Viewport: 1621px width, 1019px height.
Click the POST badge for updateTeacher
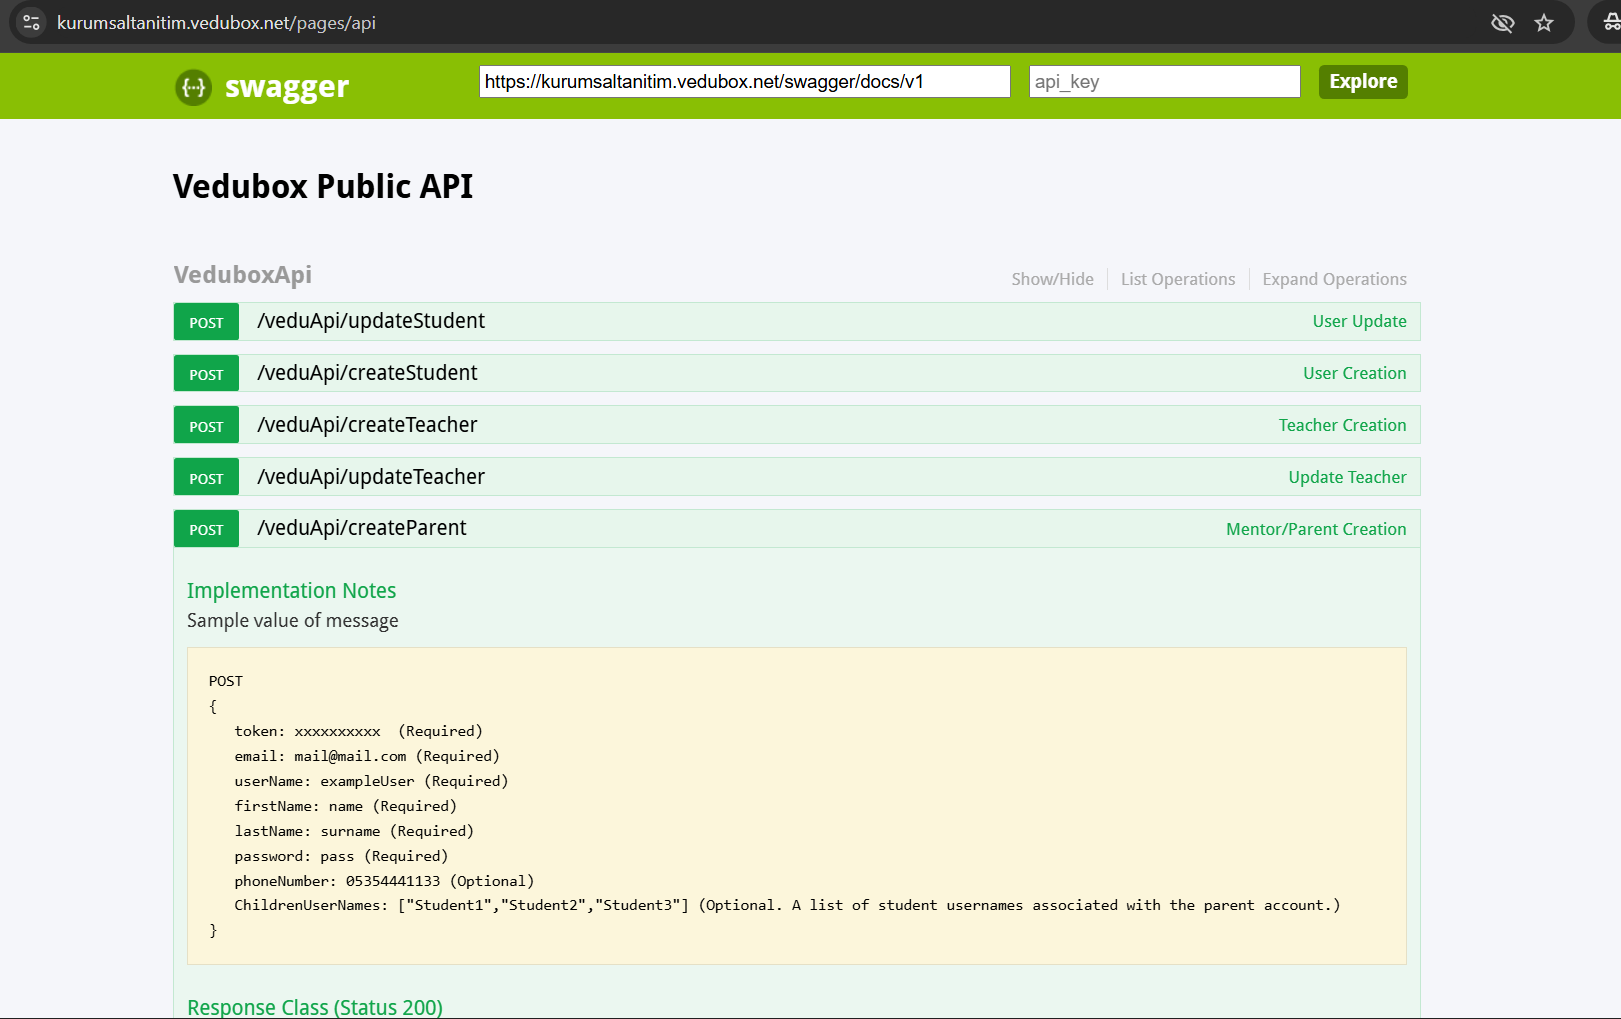tap(206, 478)
